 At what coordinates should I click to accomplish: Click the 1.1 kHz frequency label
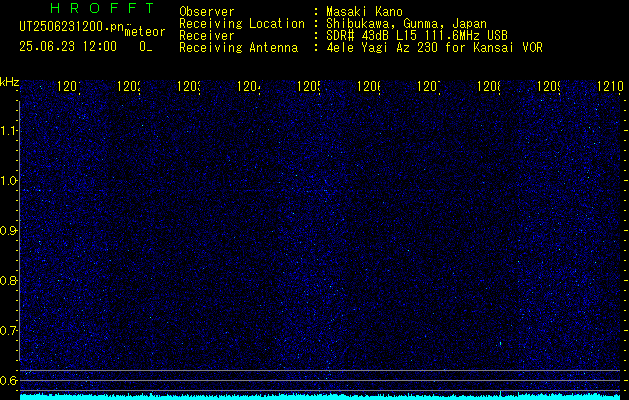click(9, 131)
